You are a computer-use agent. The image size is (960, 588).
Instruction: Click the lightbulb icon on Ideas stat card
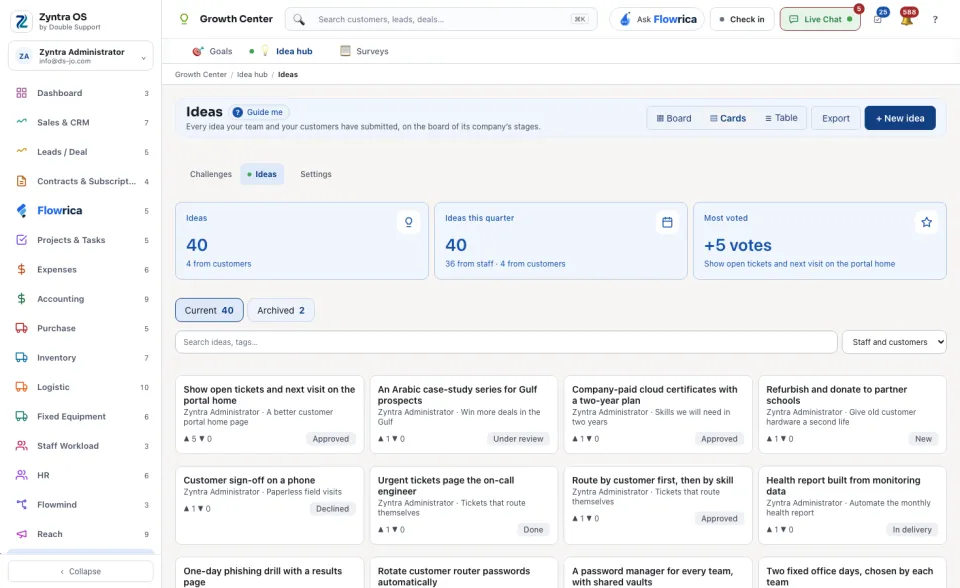(x=408, y=222)
